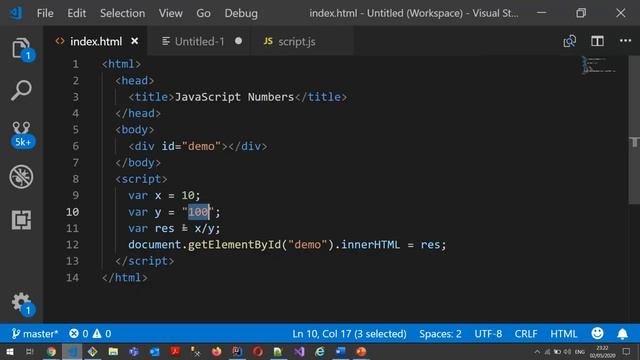Click the 'getElementById' text on line 12
The image size is (640, 360).
[234, 244]
